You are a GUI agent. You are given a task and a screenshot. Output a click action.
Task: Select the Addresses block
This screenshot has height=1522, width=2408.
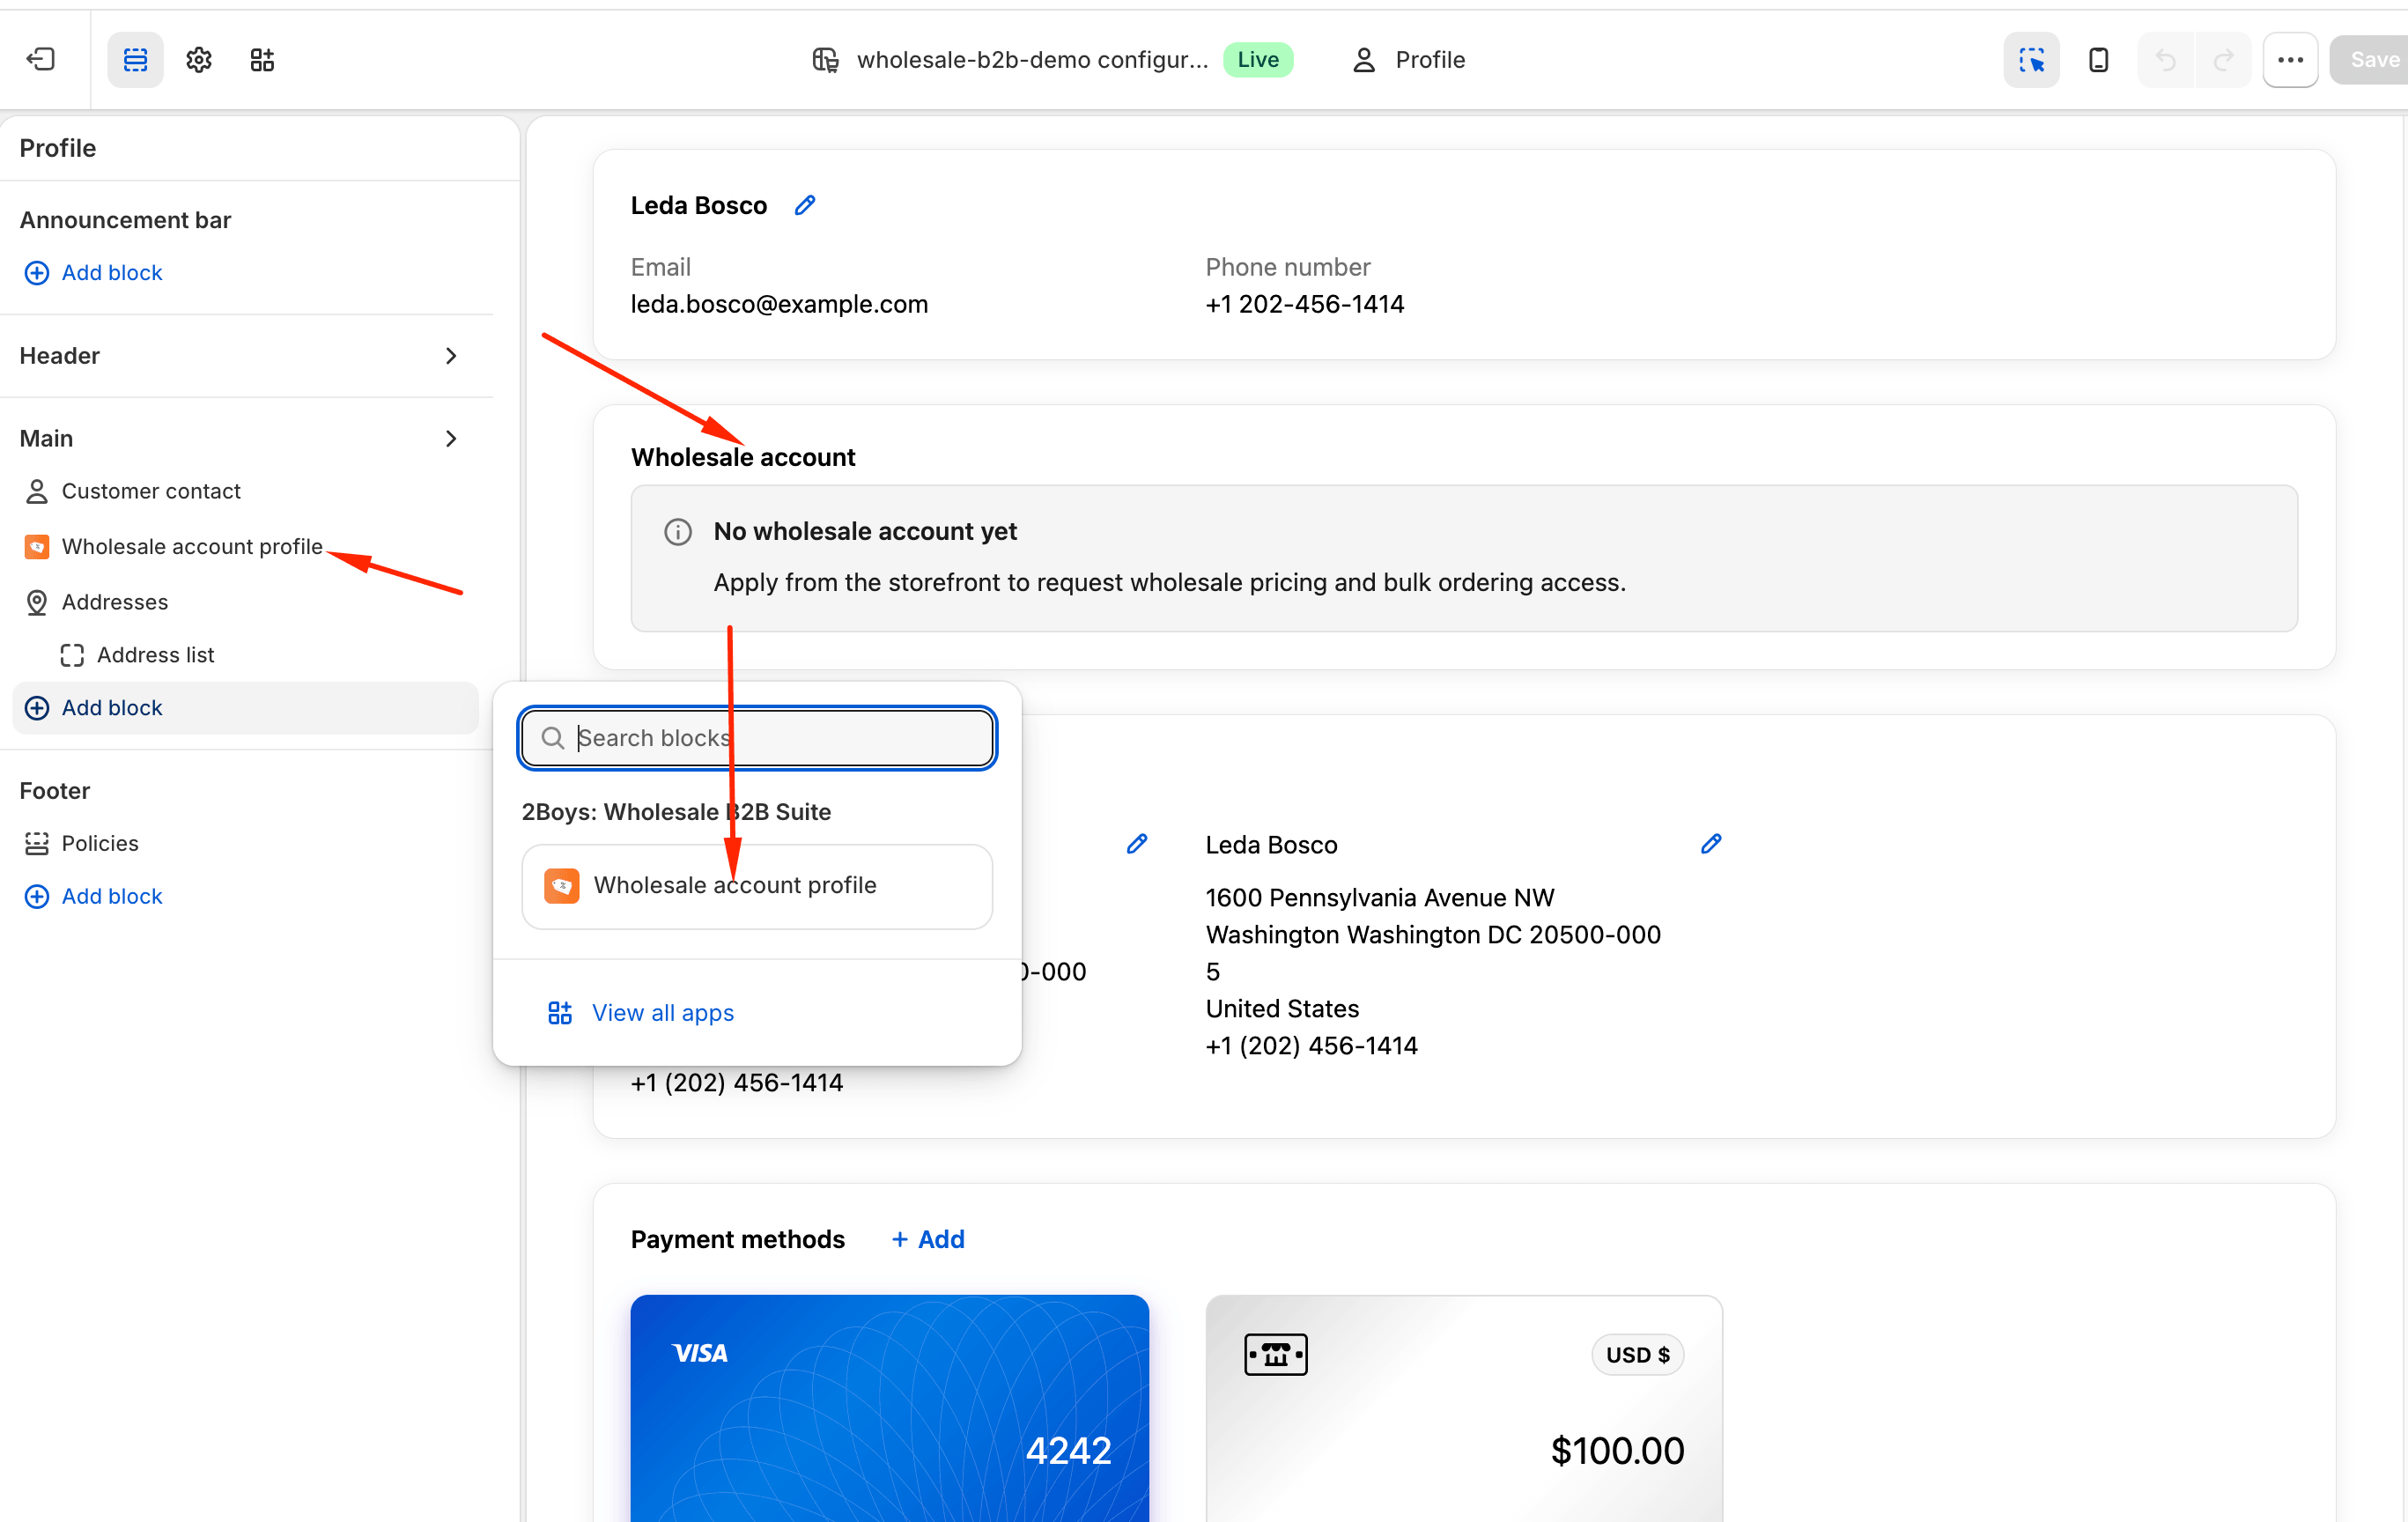(114, 602)
